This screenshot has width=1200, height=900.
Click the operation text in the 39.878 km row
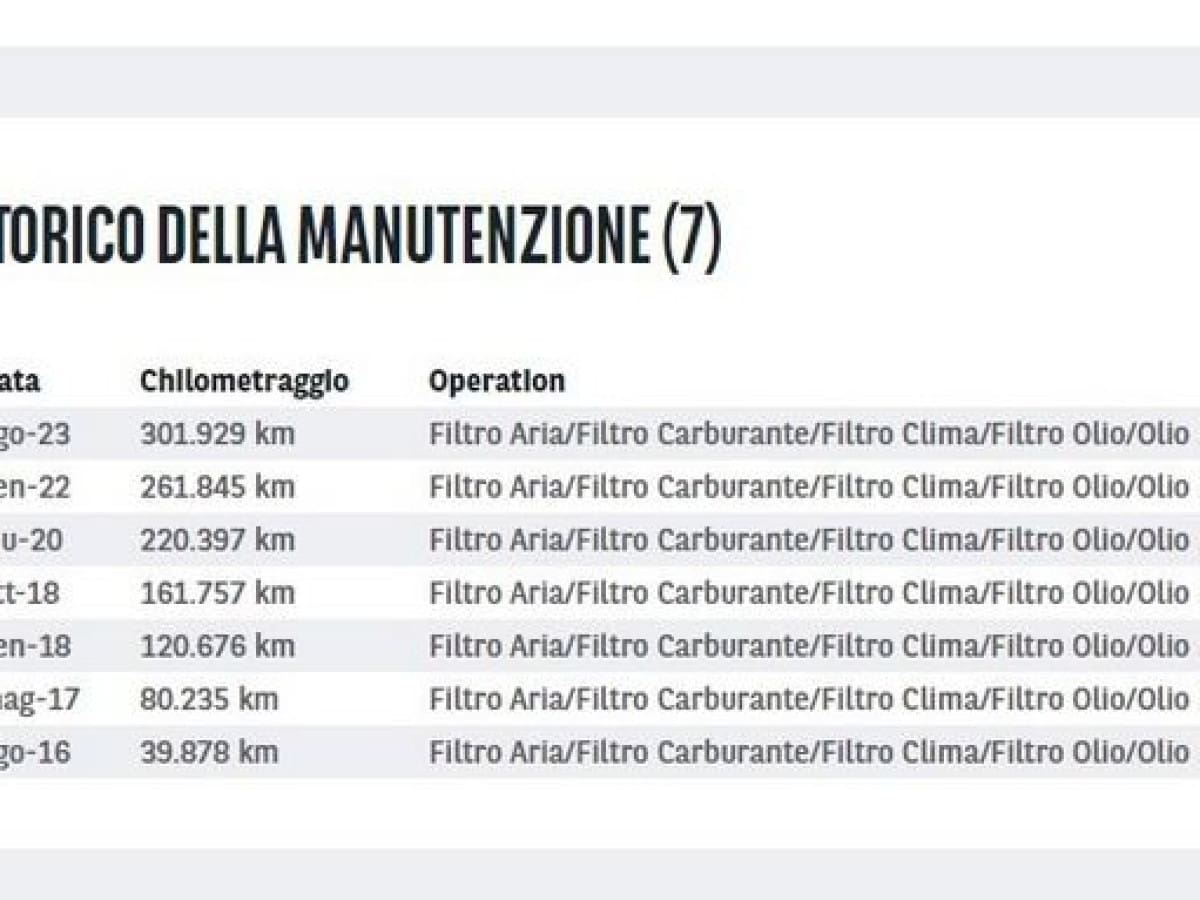(x=808, y=752)
